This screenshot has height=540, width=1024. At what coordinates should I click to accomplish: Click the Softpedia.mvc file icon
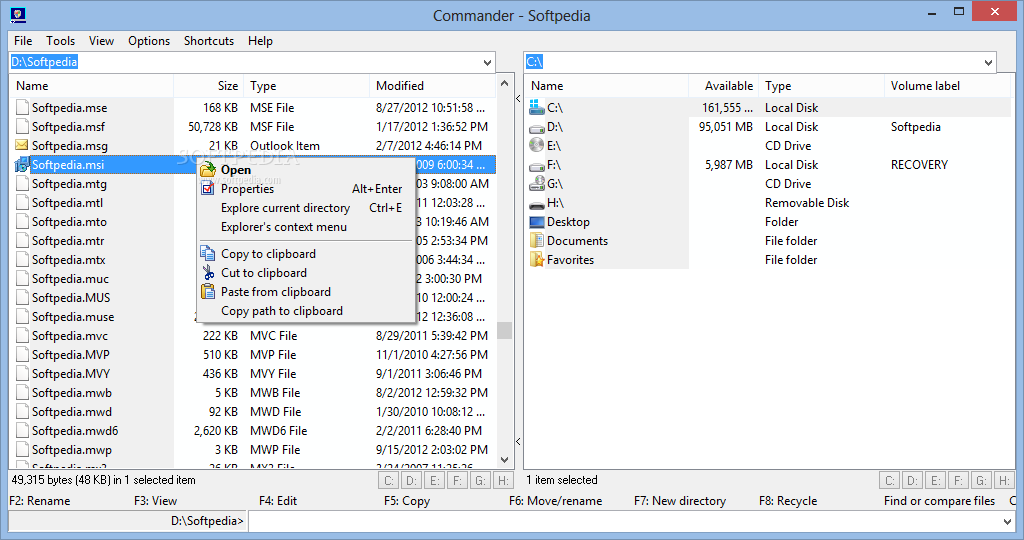pyautogui.click(x=22, y=335)
